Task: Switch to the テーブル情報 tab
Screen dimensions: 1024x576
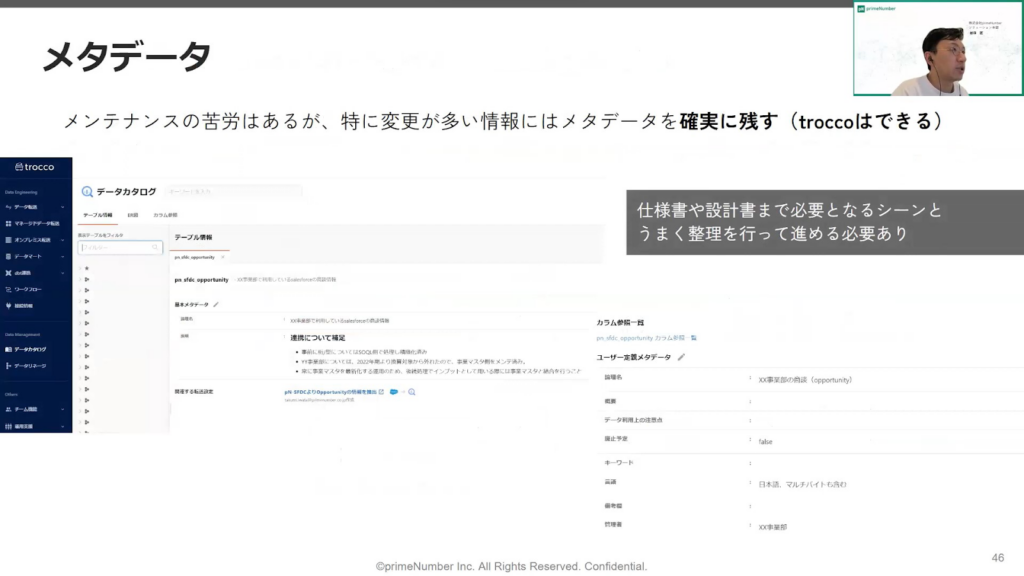Action: coord(97,215)
